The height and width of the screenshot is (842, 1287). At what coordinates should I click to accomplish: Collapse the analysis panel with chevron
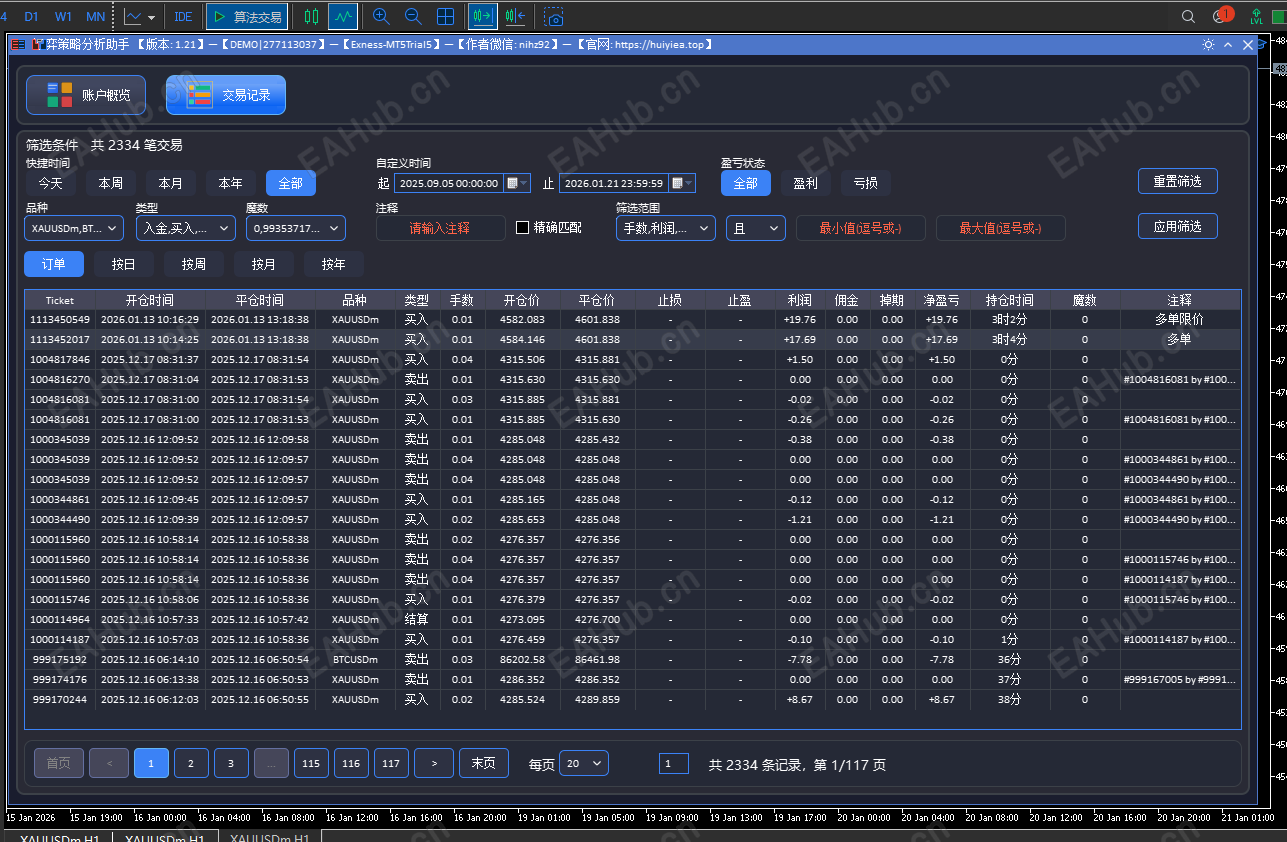pyautogui.click(x=1228, y=45)
